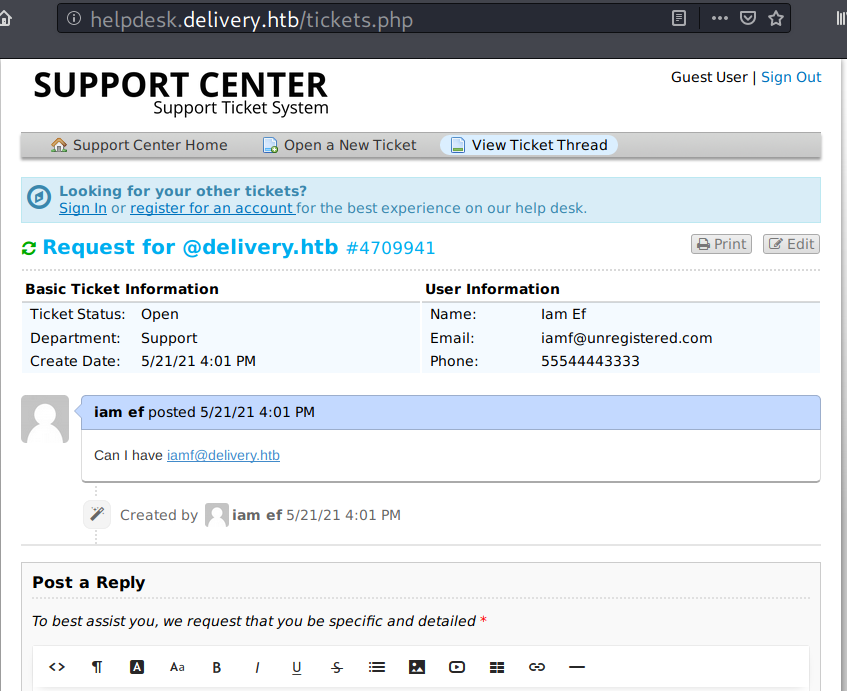This screenshot has height=691, width=847.
Task: Open the text color picker in editor
Action: [x=137, y=667]
